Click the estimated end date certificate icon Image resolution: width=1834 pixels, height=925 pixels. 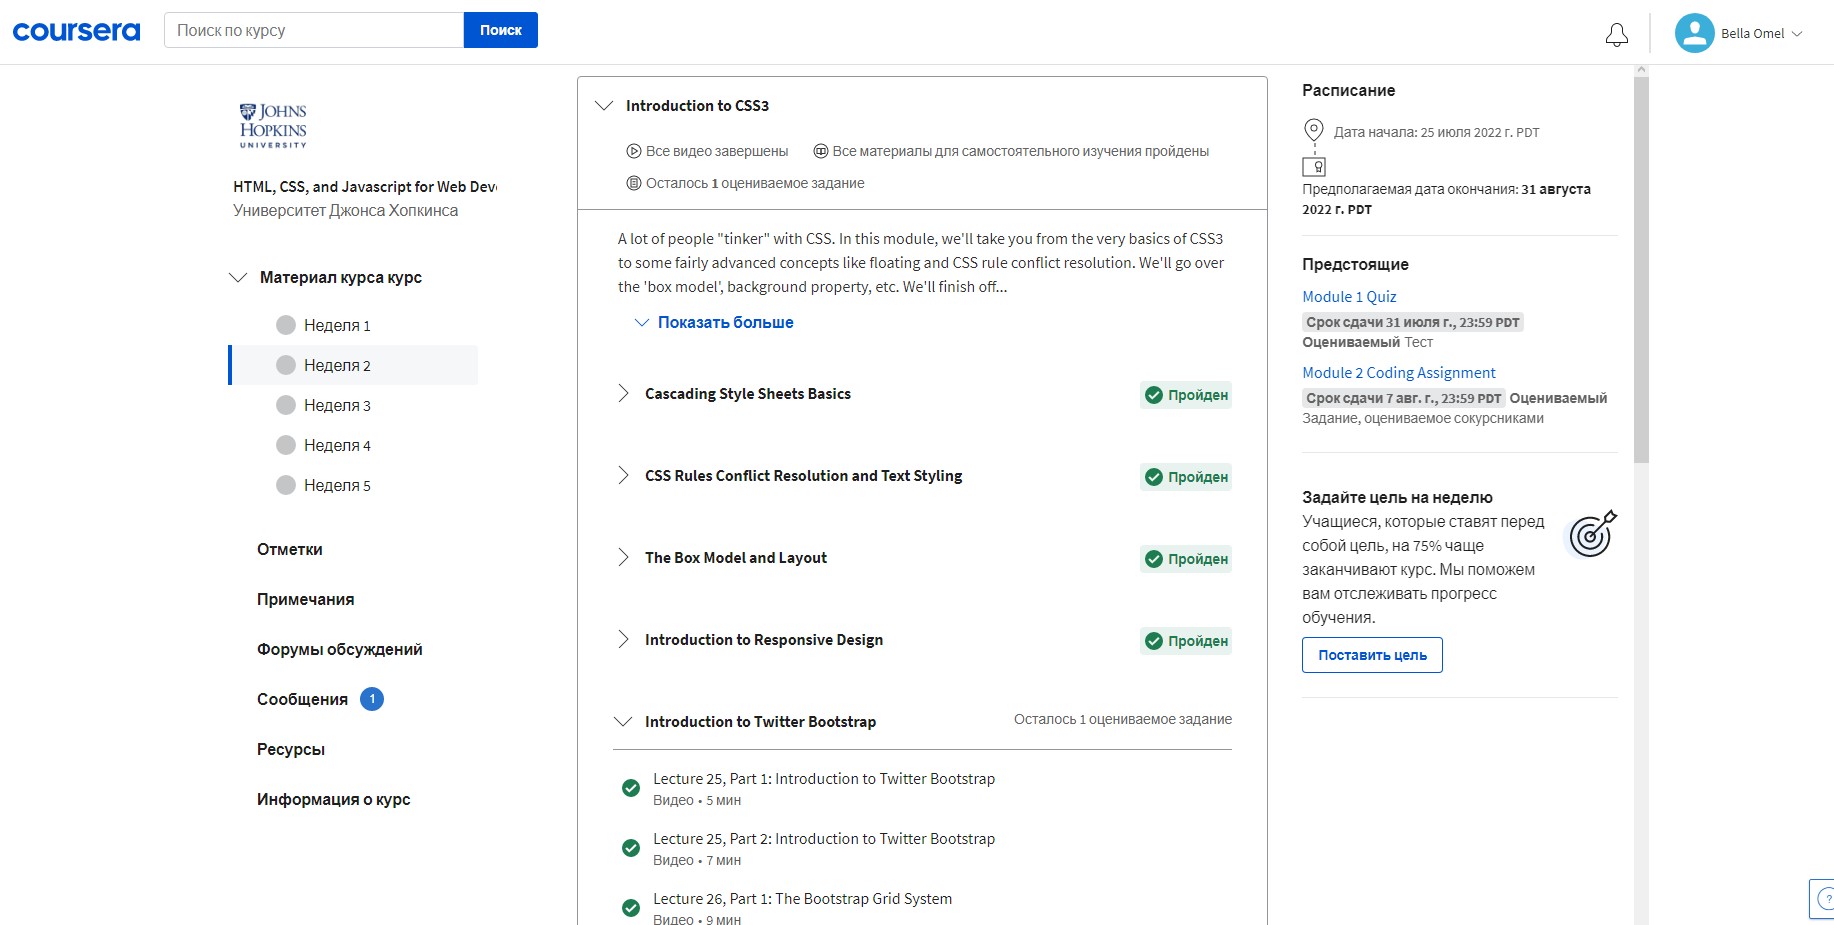point(1314,166)
